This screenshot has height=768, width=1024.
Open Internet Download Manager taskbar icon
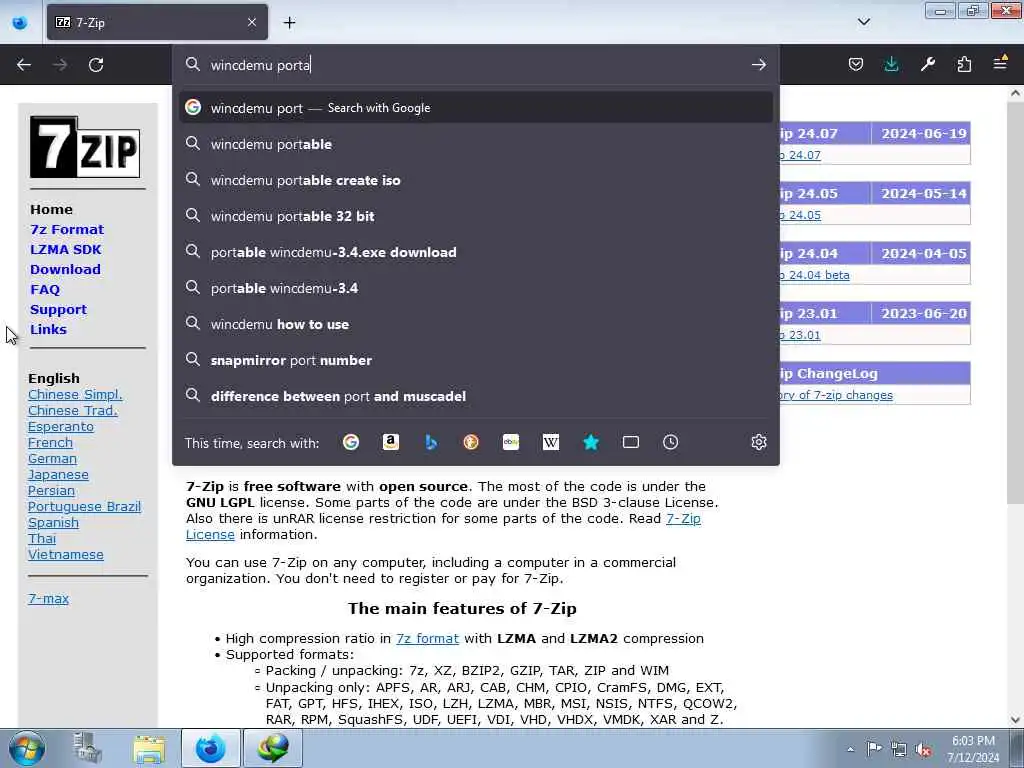pyautogui.click(x=272, y=748)
